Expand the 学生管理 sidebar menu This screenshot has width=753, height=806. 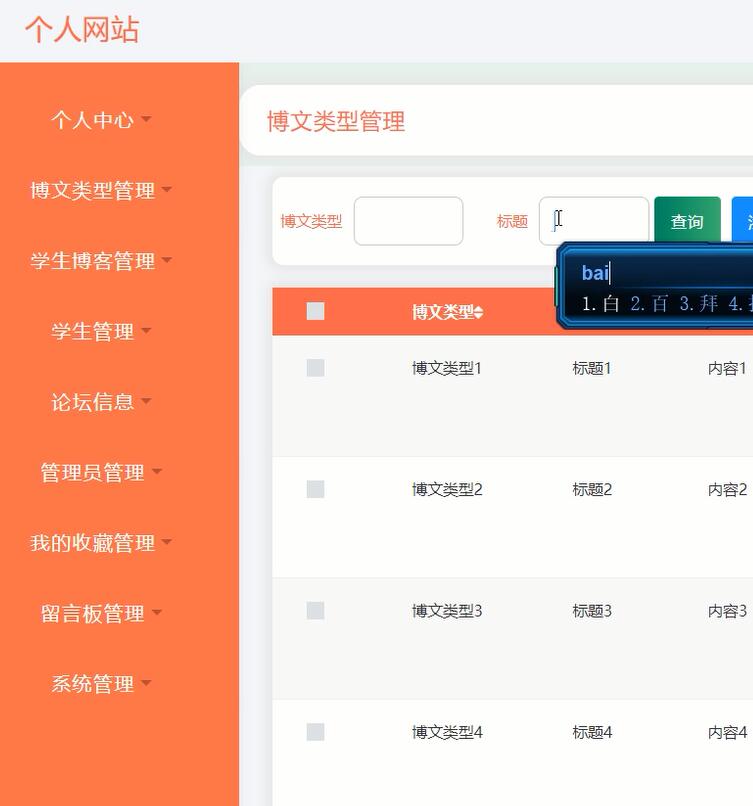[101, 331]
